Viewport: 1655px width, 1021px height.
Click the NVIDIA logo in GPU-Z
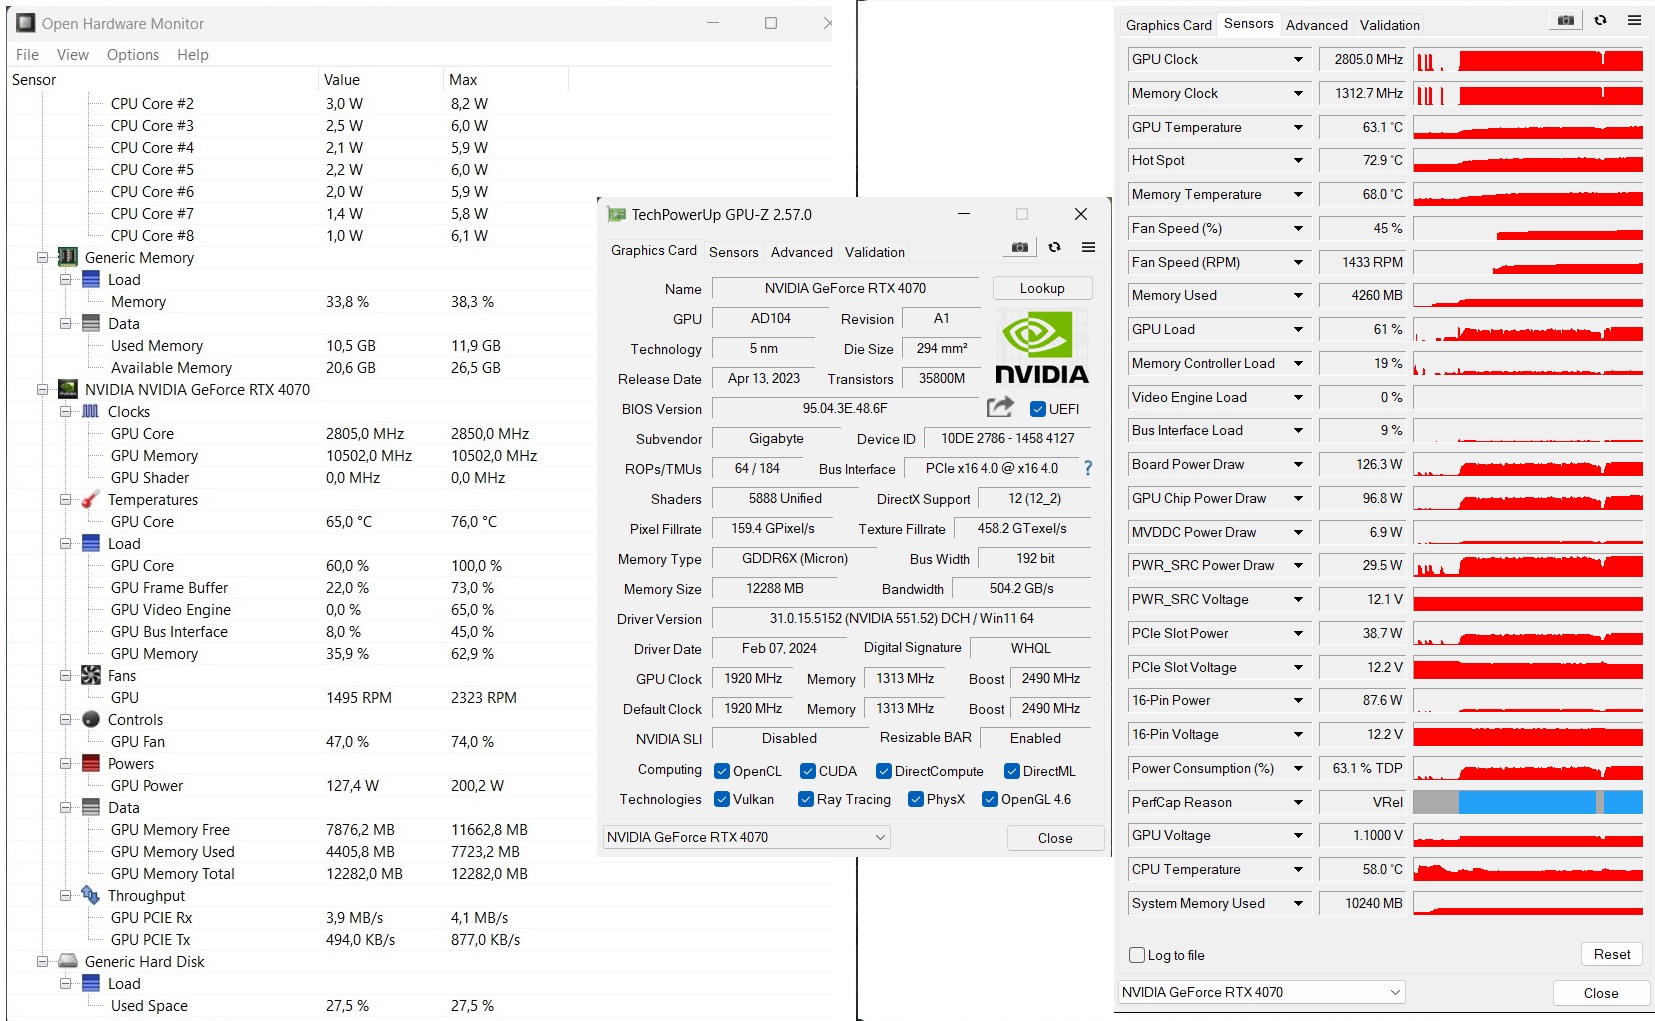coord(1042,347)
